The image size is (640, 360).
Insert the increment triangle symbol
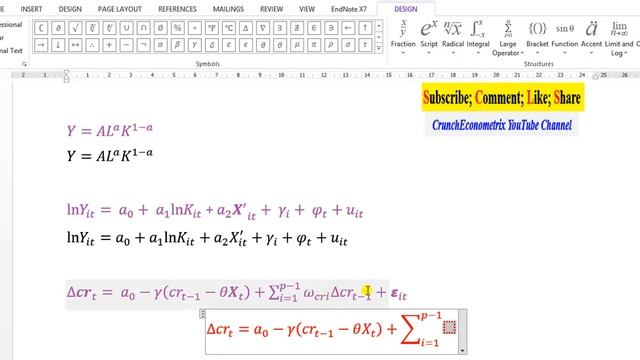point(246,28)
